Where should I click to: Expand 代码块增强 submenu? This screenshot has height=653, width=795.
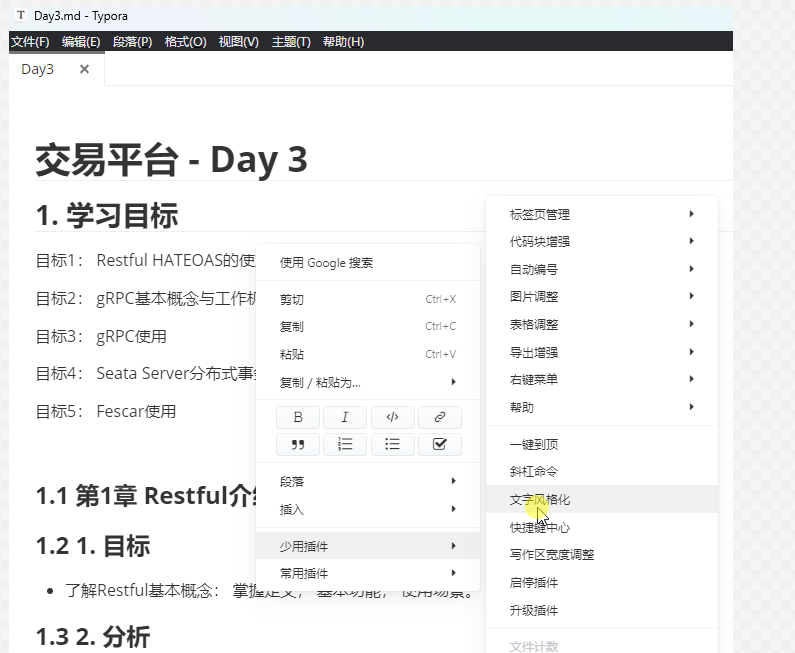click(x=602, y=241)
